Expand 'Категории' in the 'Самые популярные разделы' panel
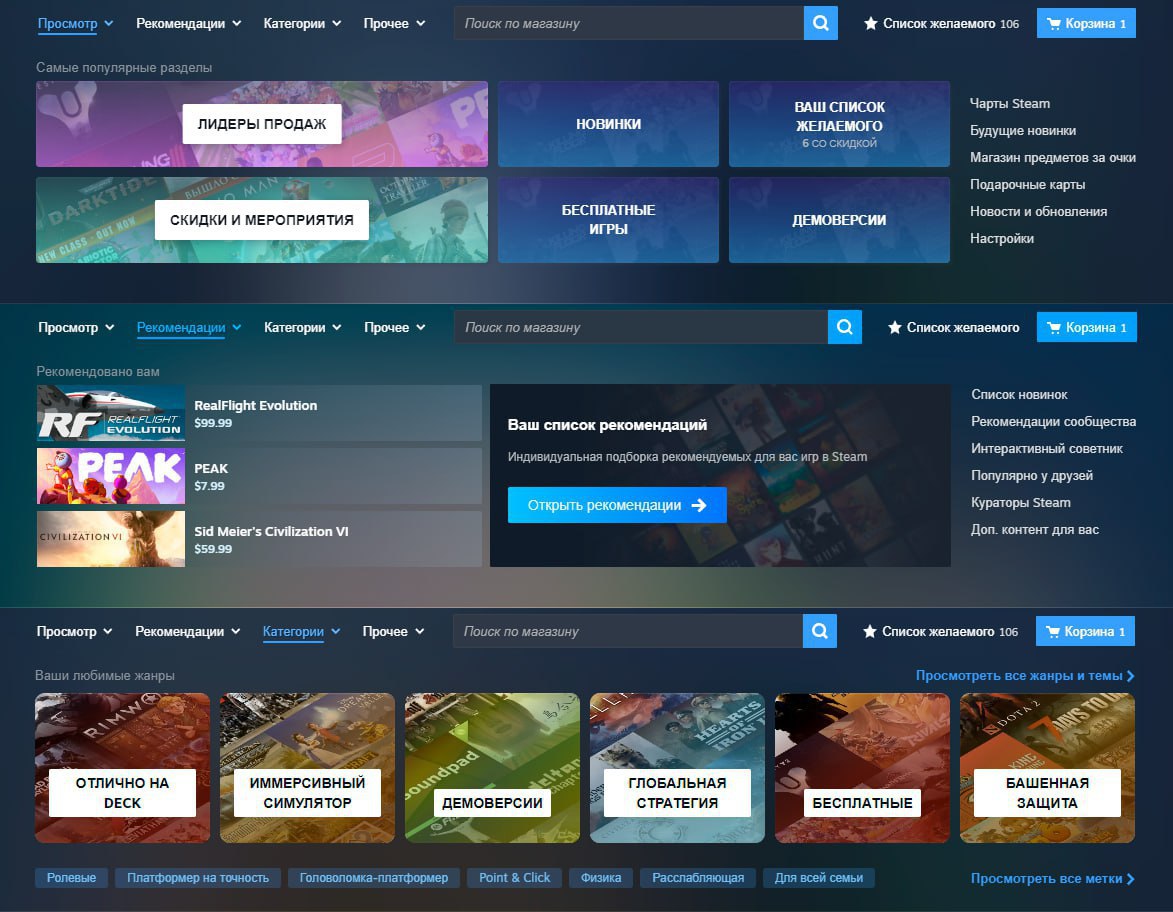Viewport: 1173px width, 912px height. coord(302,23)
